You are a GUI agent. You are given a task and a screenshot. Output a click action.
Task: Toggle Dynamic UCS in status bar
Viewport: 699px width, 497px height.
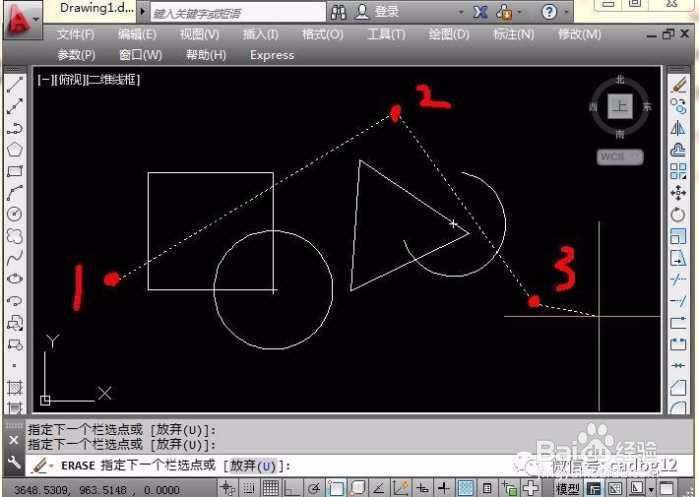pos(400,488)
